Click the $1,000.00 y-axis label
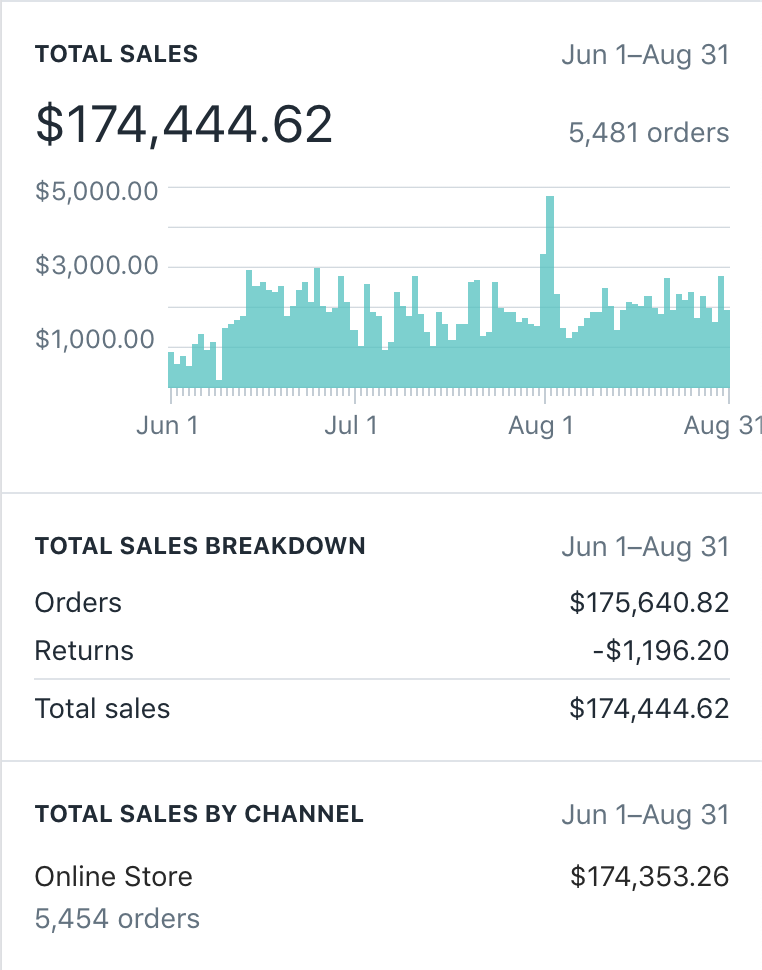Viewport: 762px width, 970px height. tap(95, 340)
